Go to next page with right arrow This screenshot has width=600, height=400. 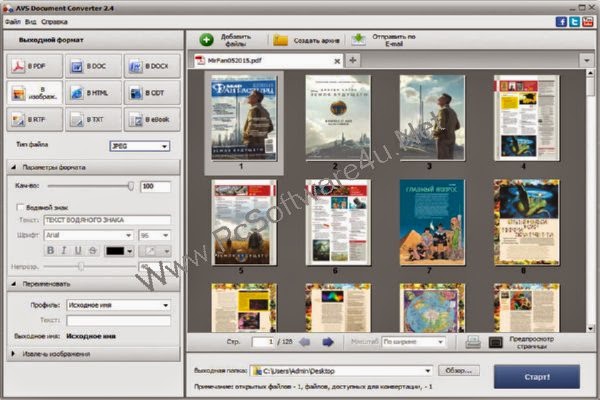[x=328, y=342]
